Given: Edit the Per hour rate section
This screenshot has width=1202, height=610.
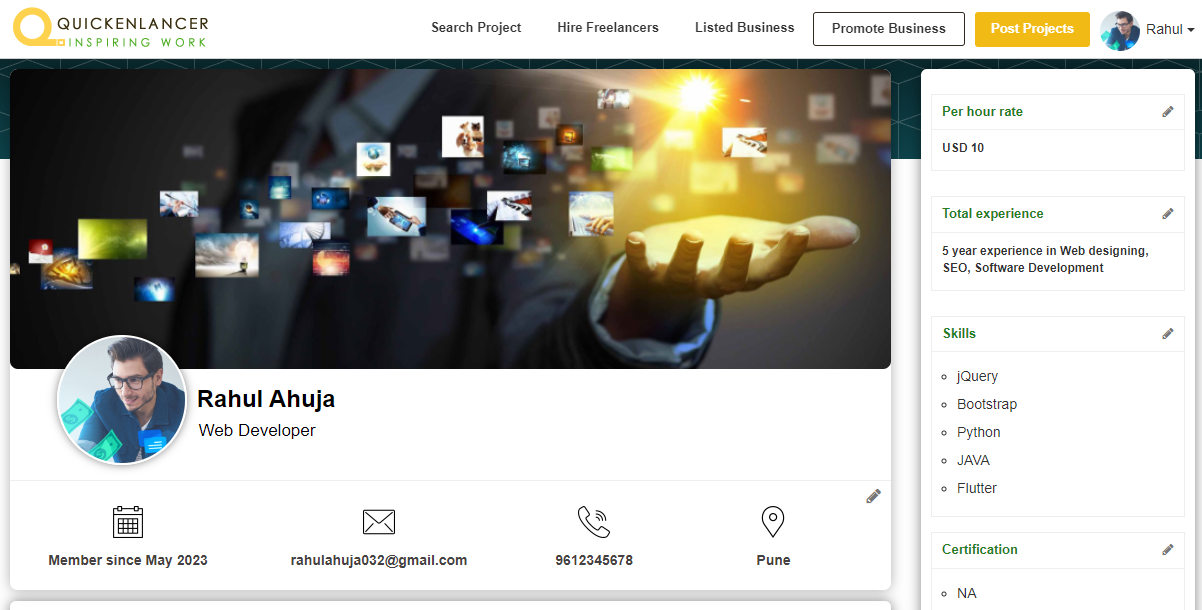Looking at the screenshot, I should (1167, 112).
